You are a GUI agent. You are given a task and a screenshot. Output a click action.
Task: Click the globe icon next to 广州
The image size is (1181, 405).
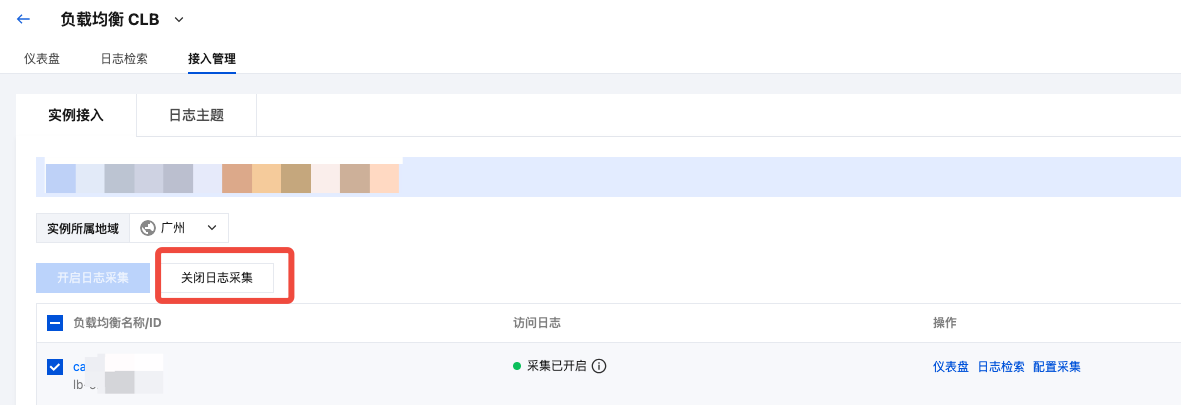pos(148,227)
